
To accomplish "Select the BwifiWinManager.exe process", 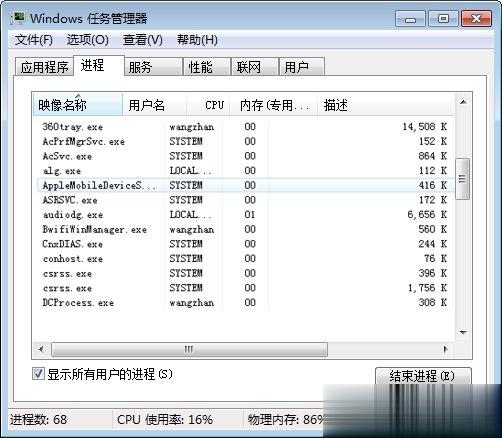I will (245, 229).
